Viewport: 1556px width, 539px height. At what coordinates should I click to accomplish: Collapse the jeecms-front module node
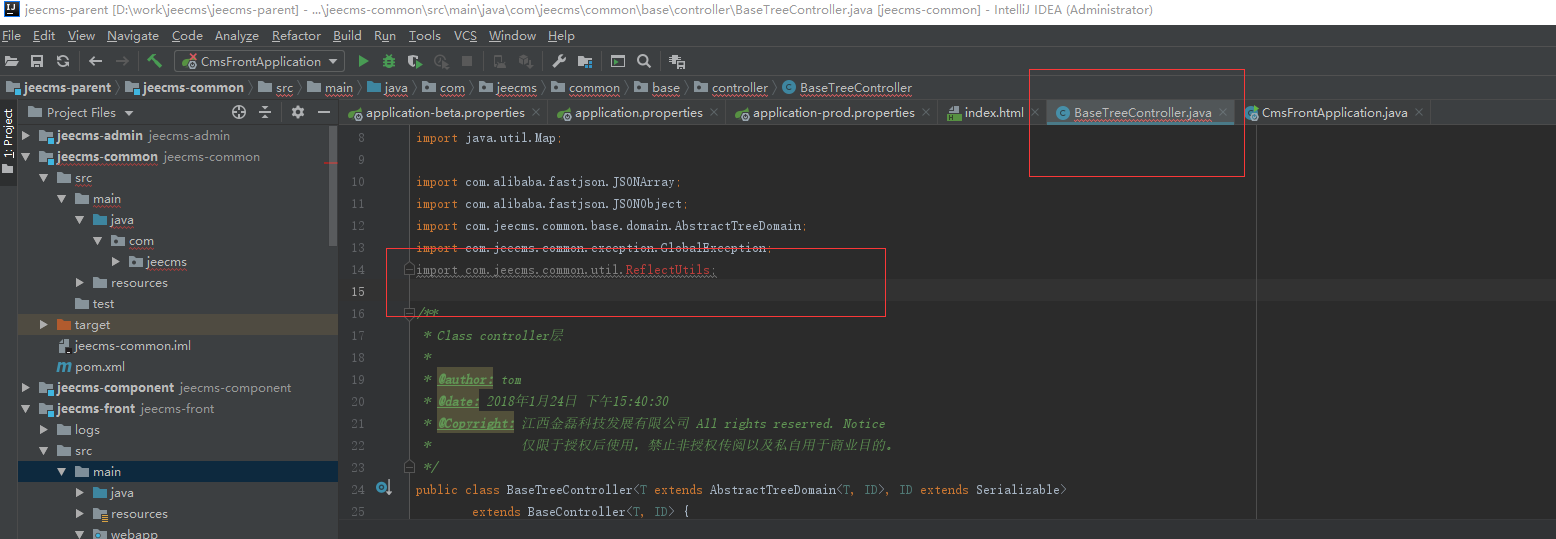pos(26,409)
